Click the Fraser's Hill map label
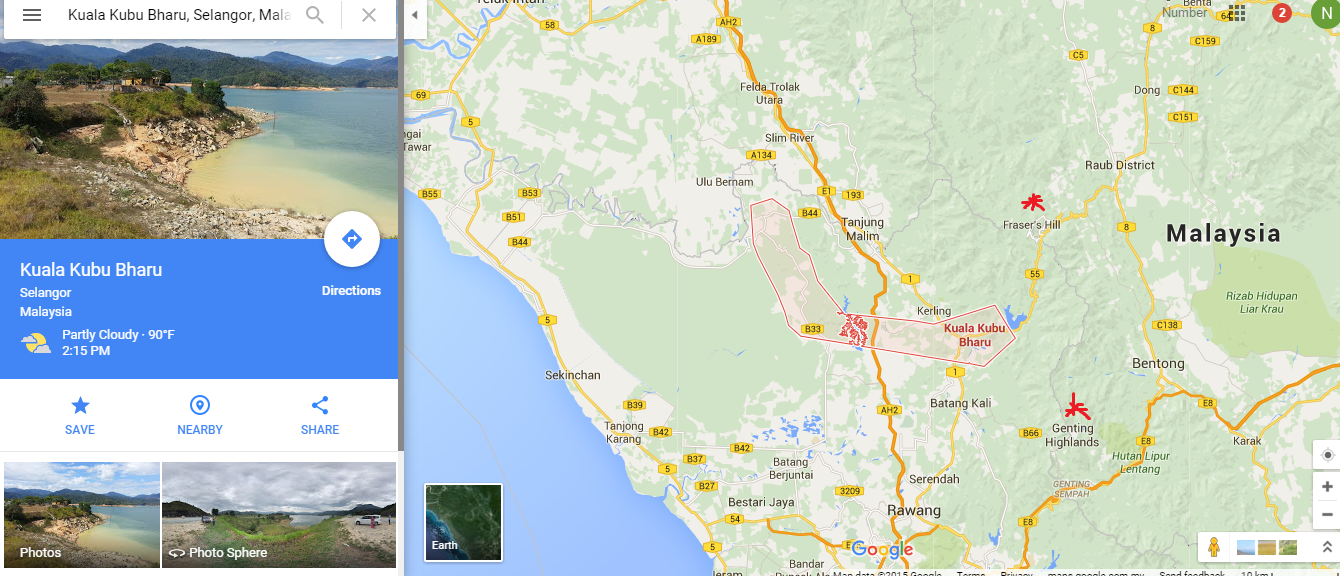 click(x=1031, y=225)
